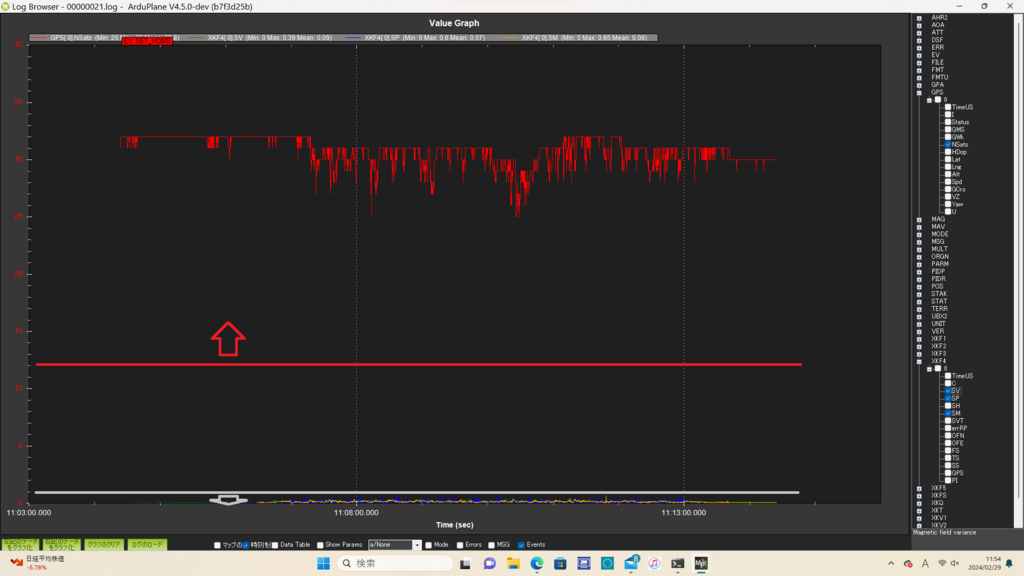Expand the PARM tree node
The image size is (1024, 576).
tap(919, 264)
